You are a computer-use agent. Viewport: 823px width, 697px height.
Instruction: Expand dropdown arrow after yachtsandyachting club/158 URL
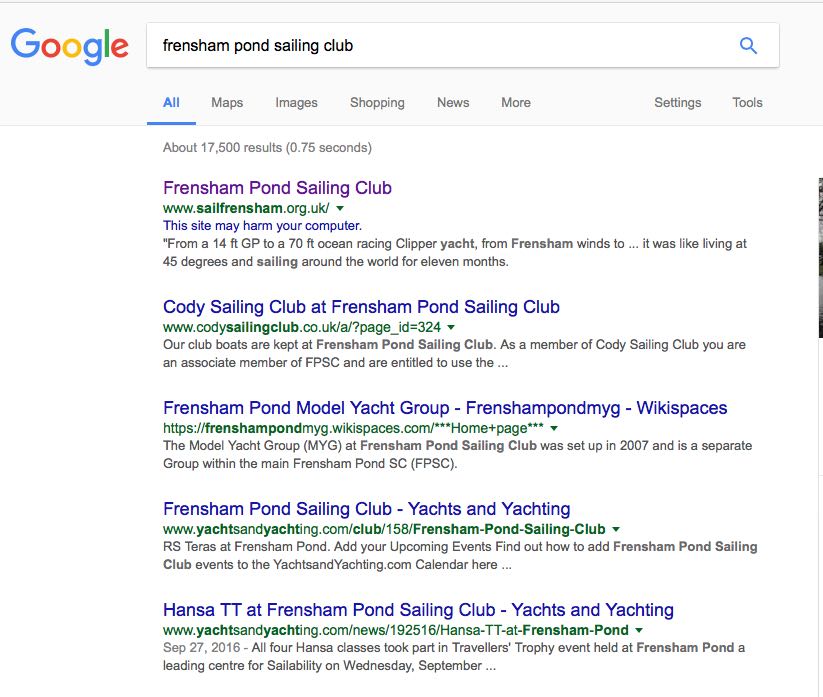coord(616,529)
